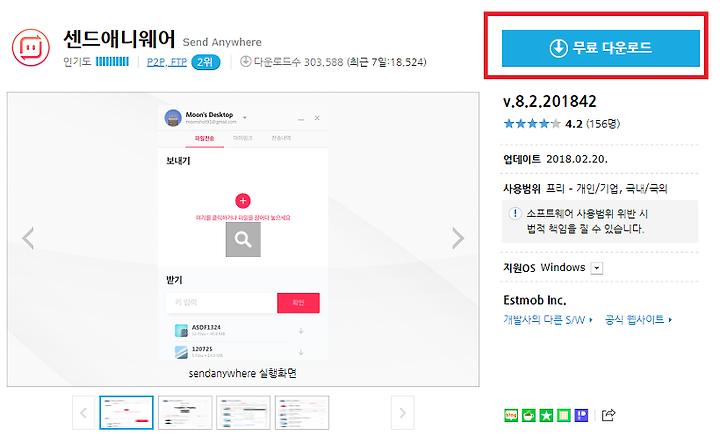Click the magnifier zoom icon on the screenshot
Screen dimensions: 720x443
[243, 239]
